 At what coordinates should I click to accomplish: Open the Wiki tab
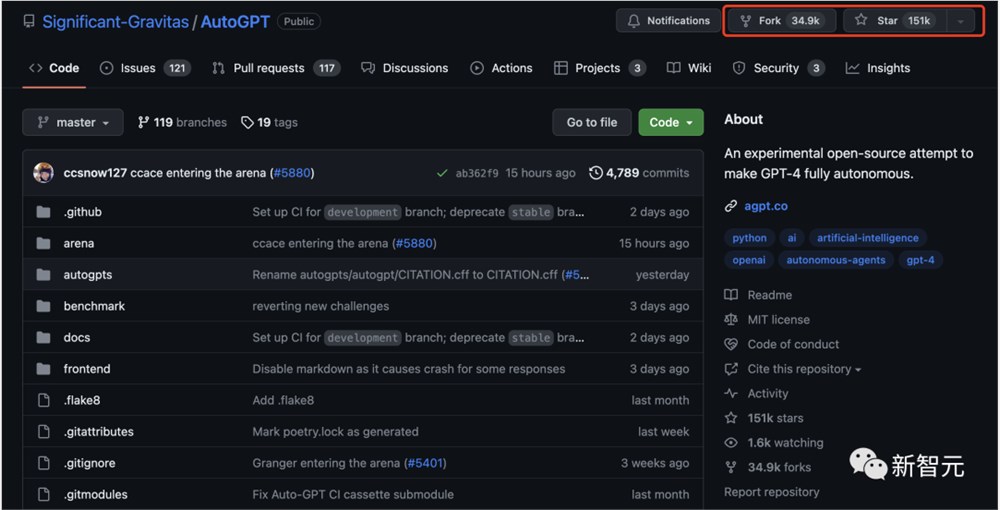point(689,68)
